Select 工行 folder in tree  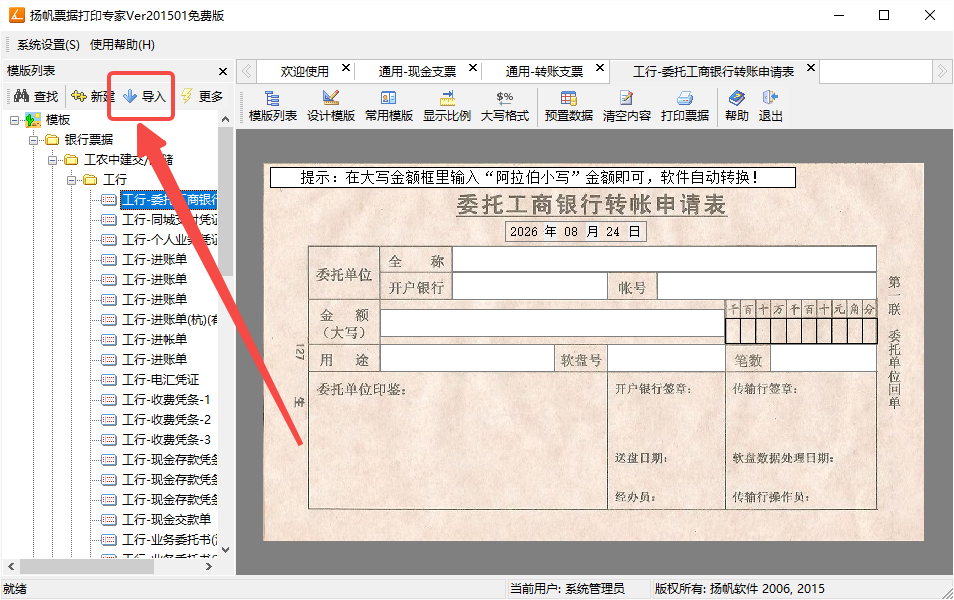pos(115,180)
